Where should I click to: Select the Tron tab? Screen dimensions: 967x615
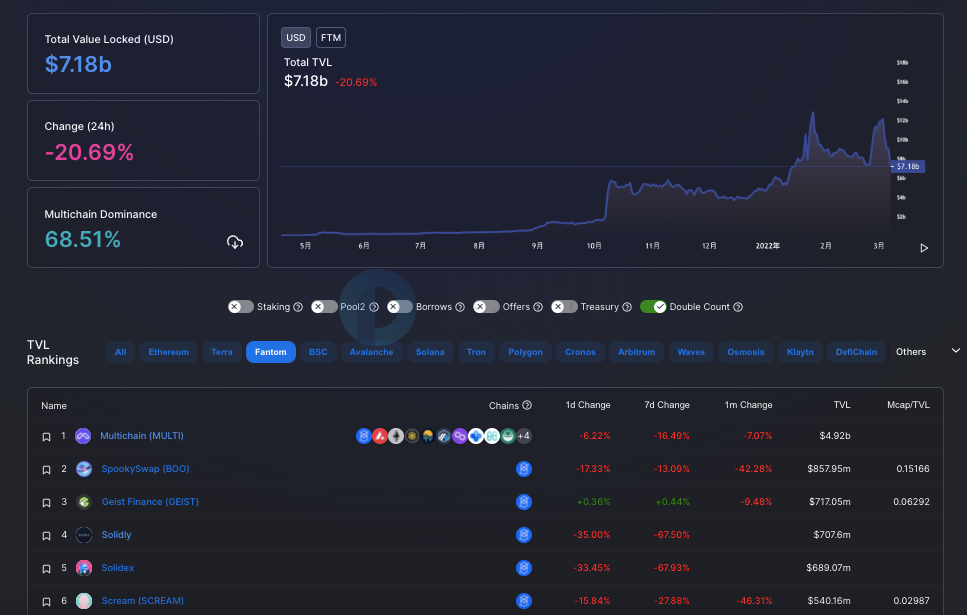(x=476, y=352)
